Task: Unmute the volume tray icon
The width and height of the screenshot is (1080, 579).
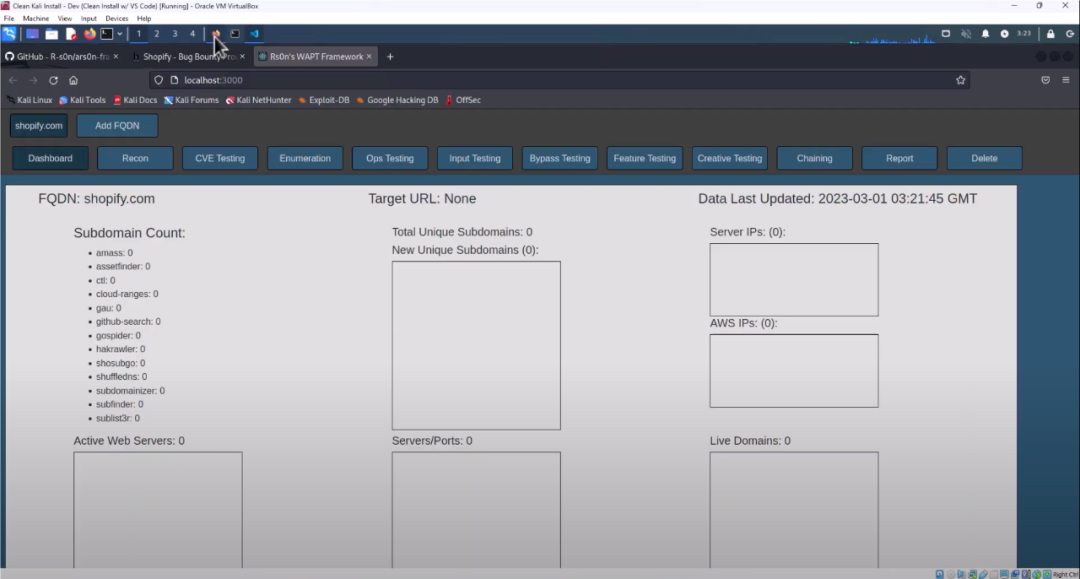Action: tap(966, 34)
